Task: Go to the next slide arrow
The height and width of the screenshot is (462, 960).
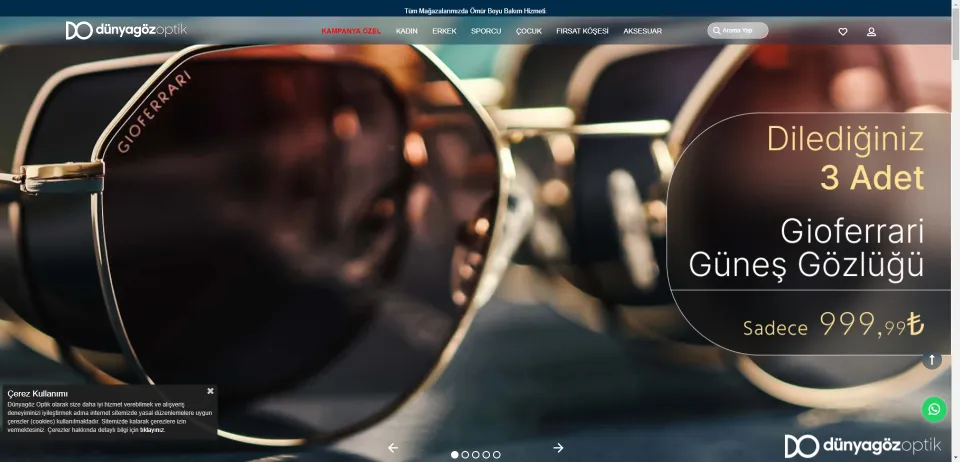Action: (558, 448)
